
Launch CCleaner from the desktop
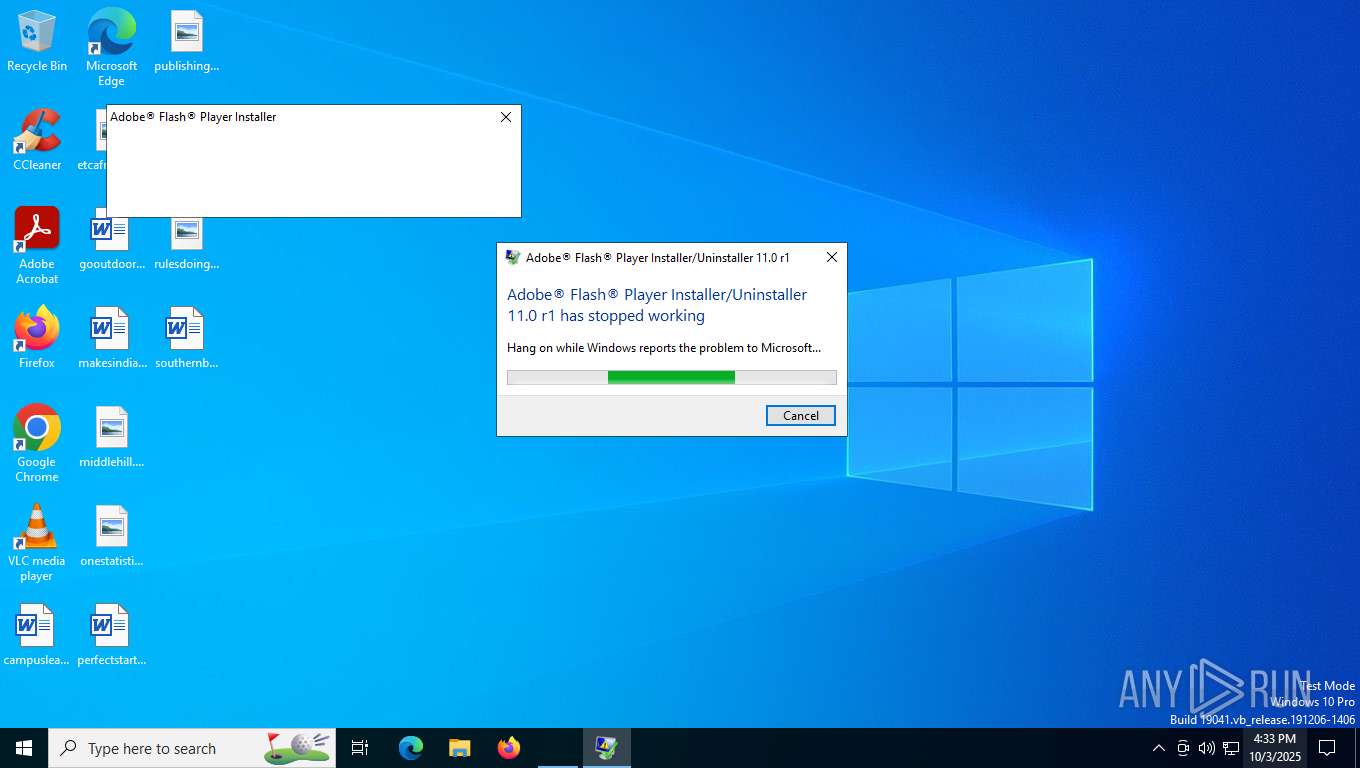(x=37, y=140)
